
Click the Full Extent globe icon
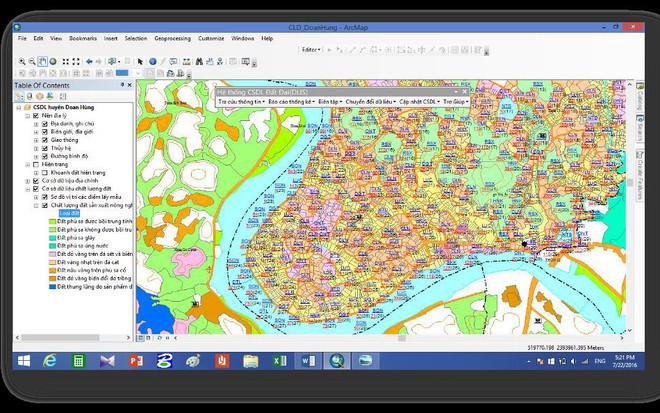(54, 61)
